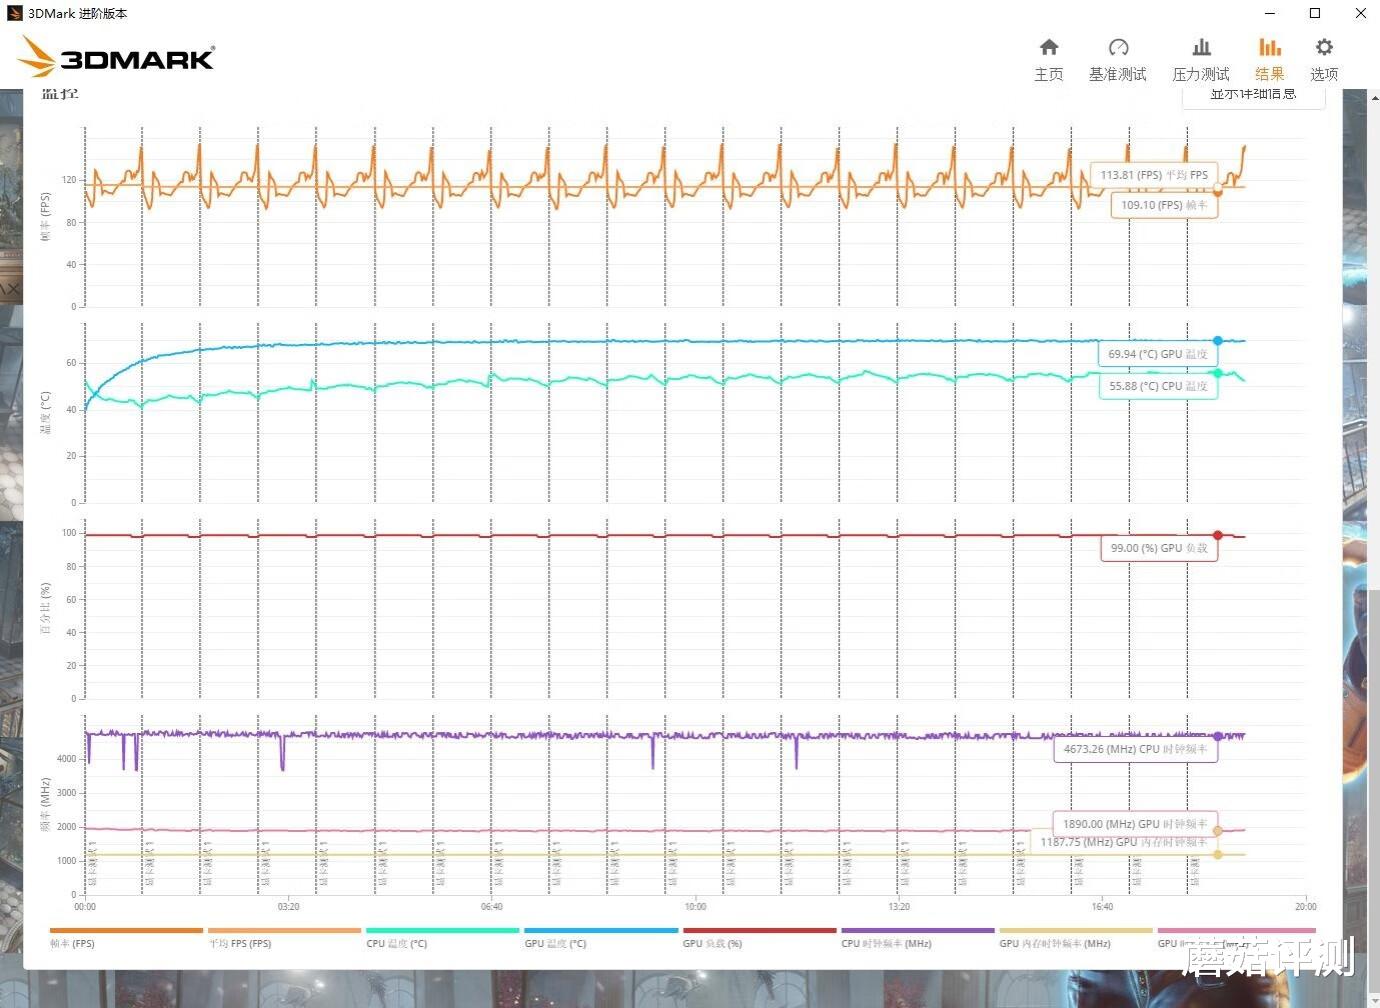Click the 69.94 °C GPU 温度 callout
Screen dimensions: 1380x1008
point(1158,353)
